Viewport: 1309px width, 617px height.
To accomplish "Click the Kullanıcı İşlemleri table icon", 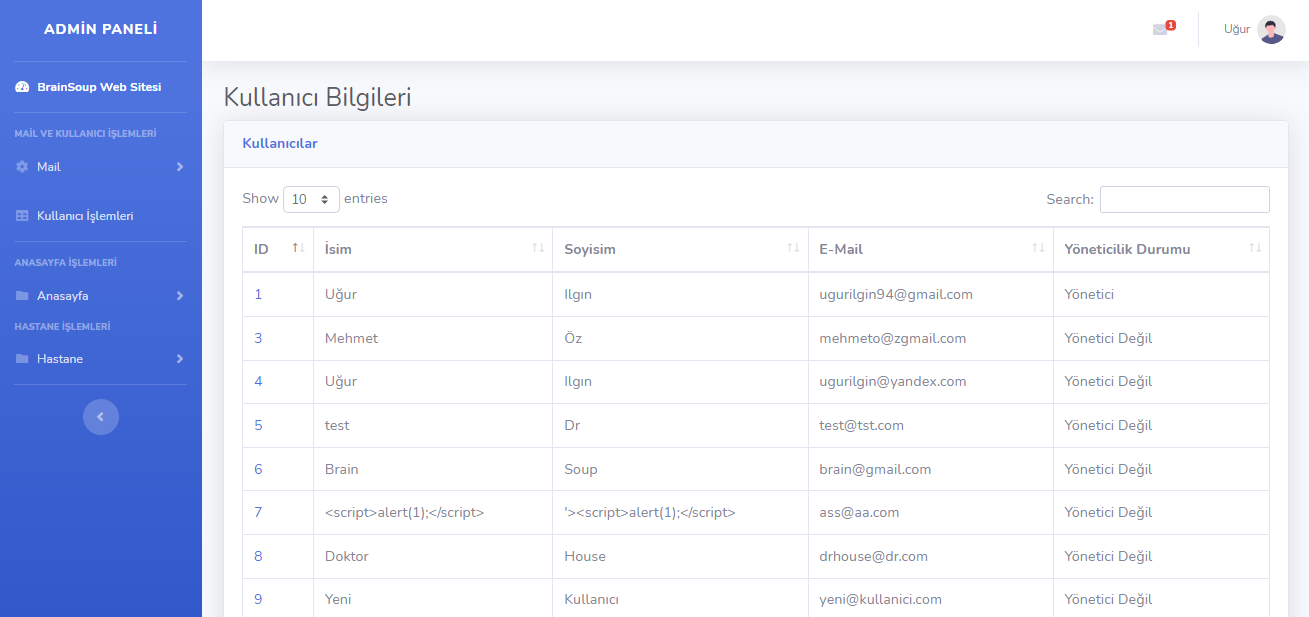I will point(22,216).
